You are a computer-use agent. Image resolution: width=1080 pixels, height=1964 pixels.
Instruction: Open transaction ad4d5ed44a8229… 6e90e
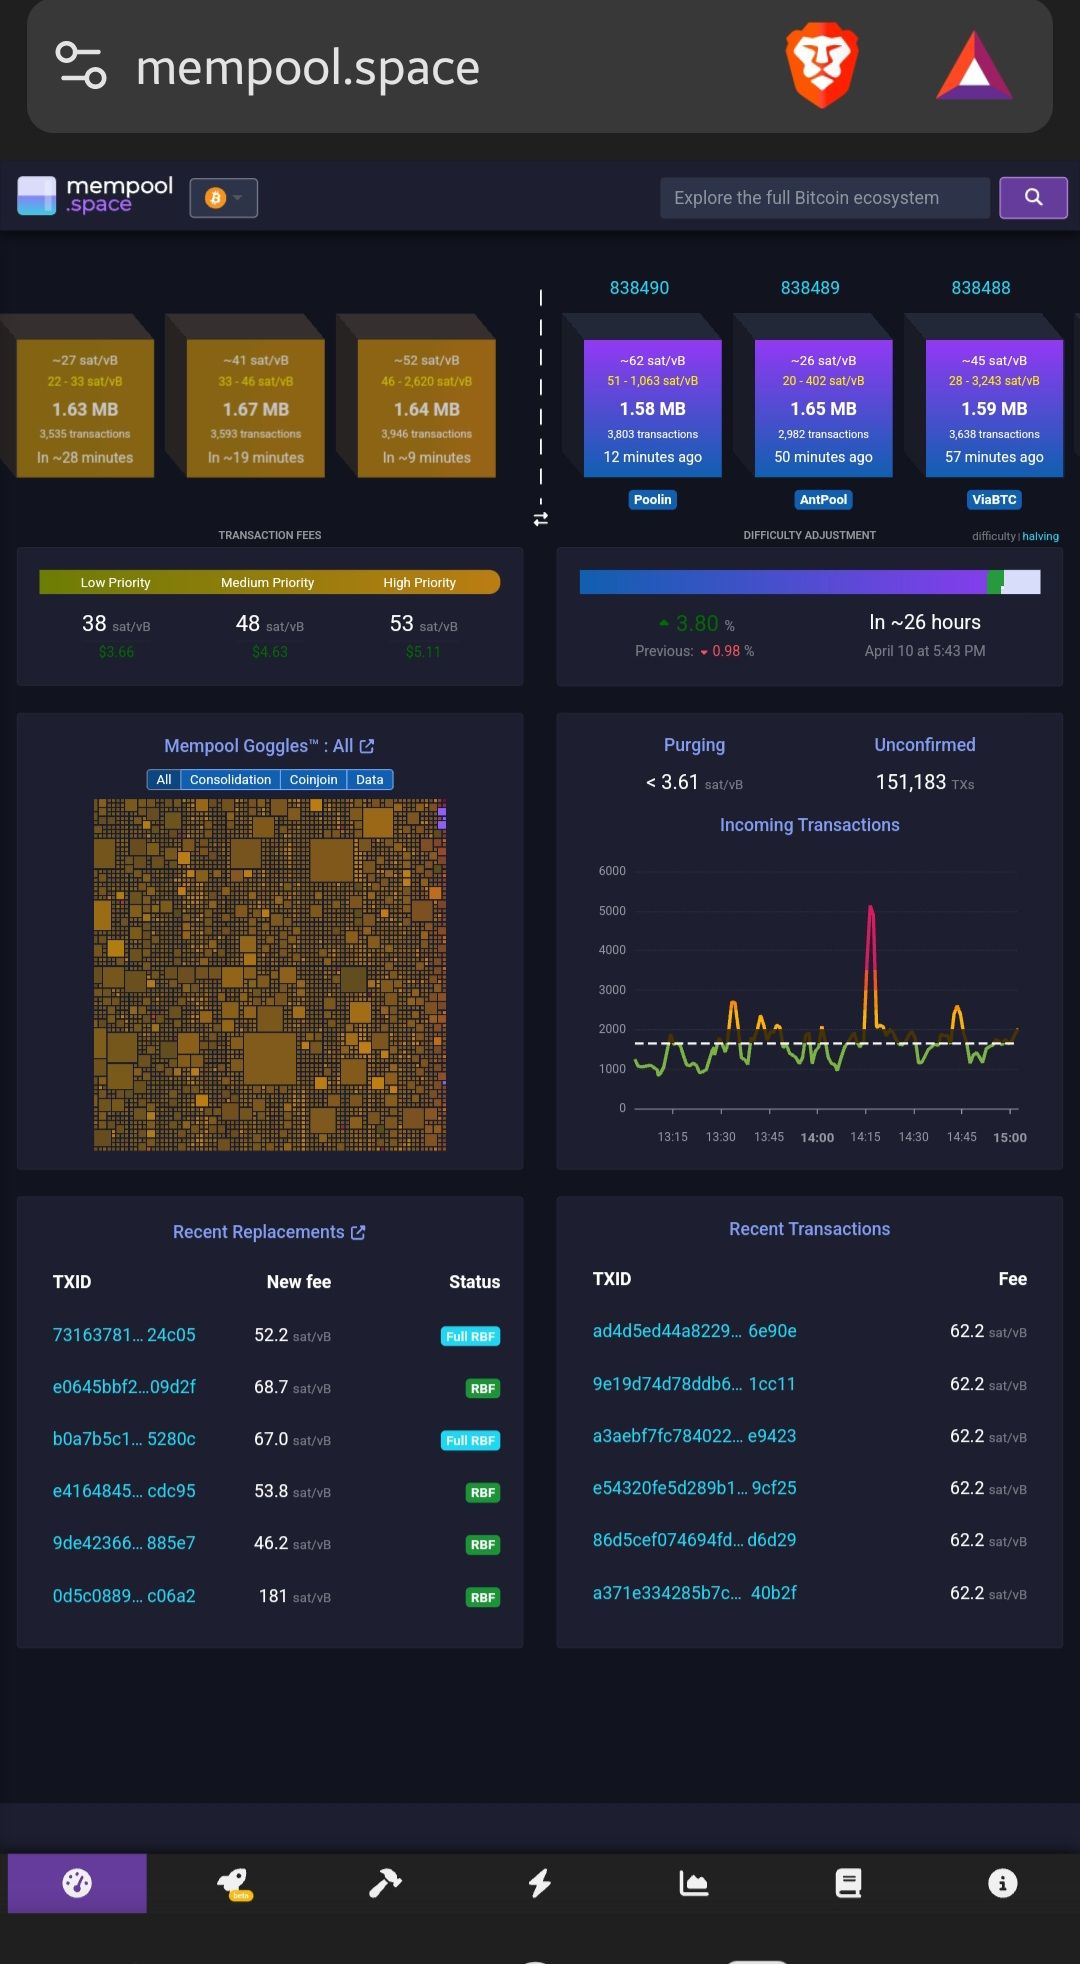pyautogui.click(x=694, y=1331)
